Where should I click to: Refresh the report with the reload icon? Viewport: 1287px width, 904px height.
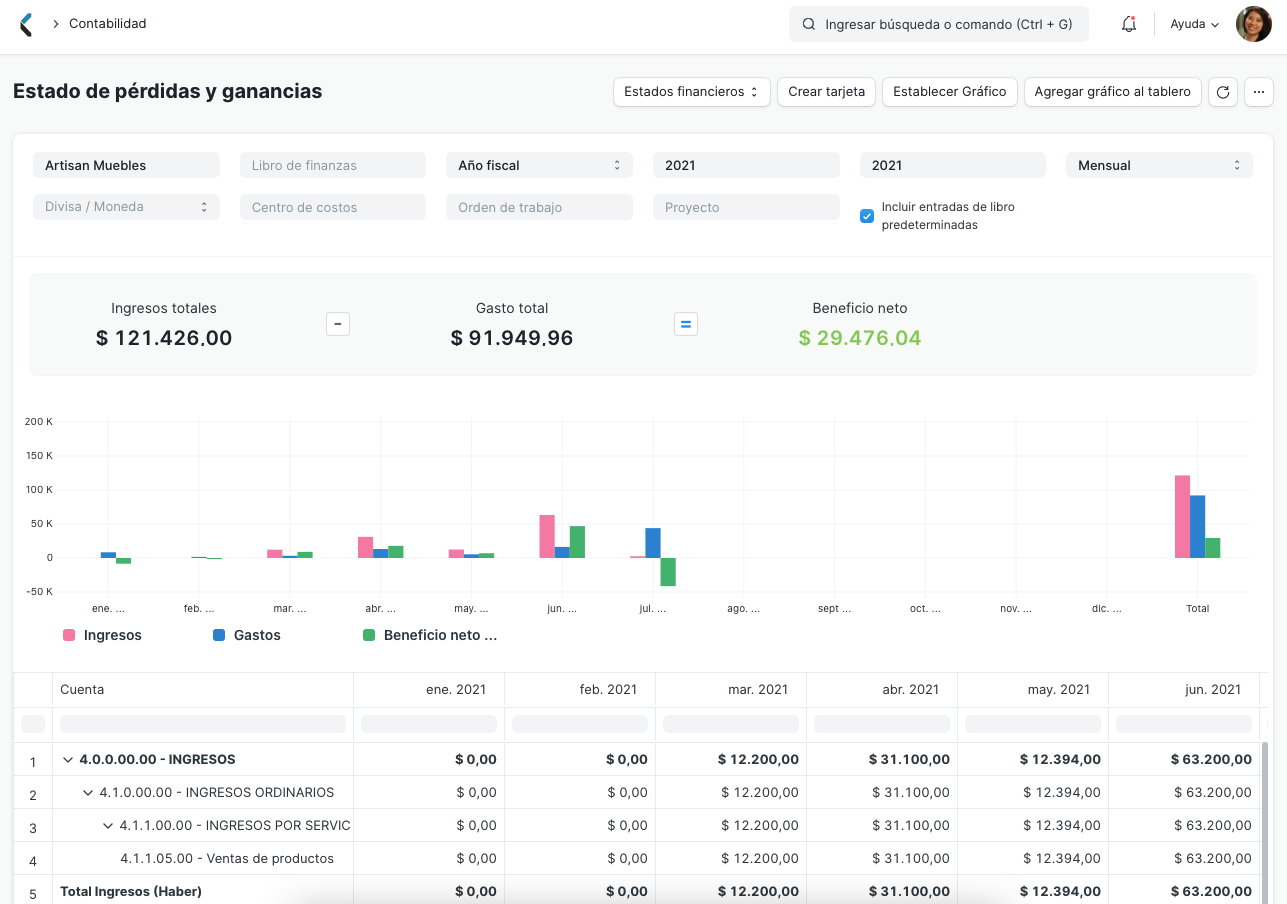(x=1222, y=91)
